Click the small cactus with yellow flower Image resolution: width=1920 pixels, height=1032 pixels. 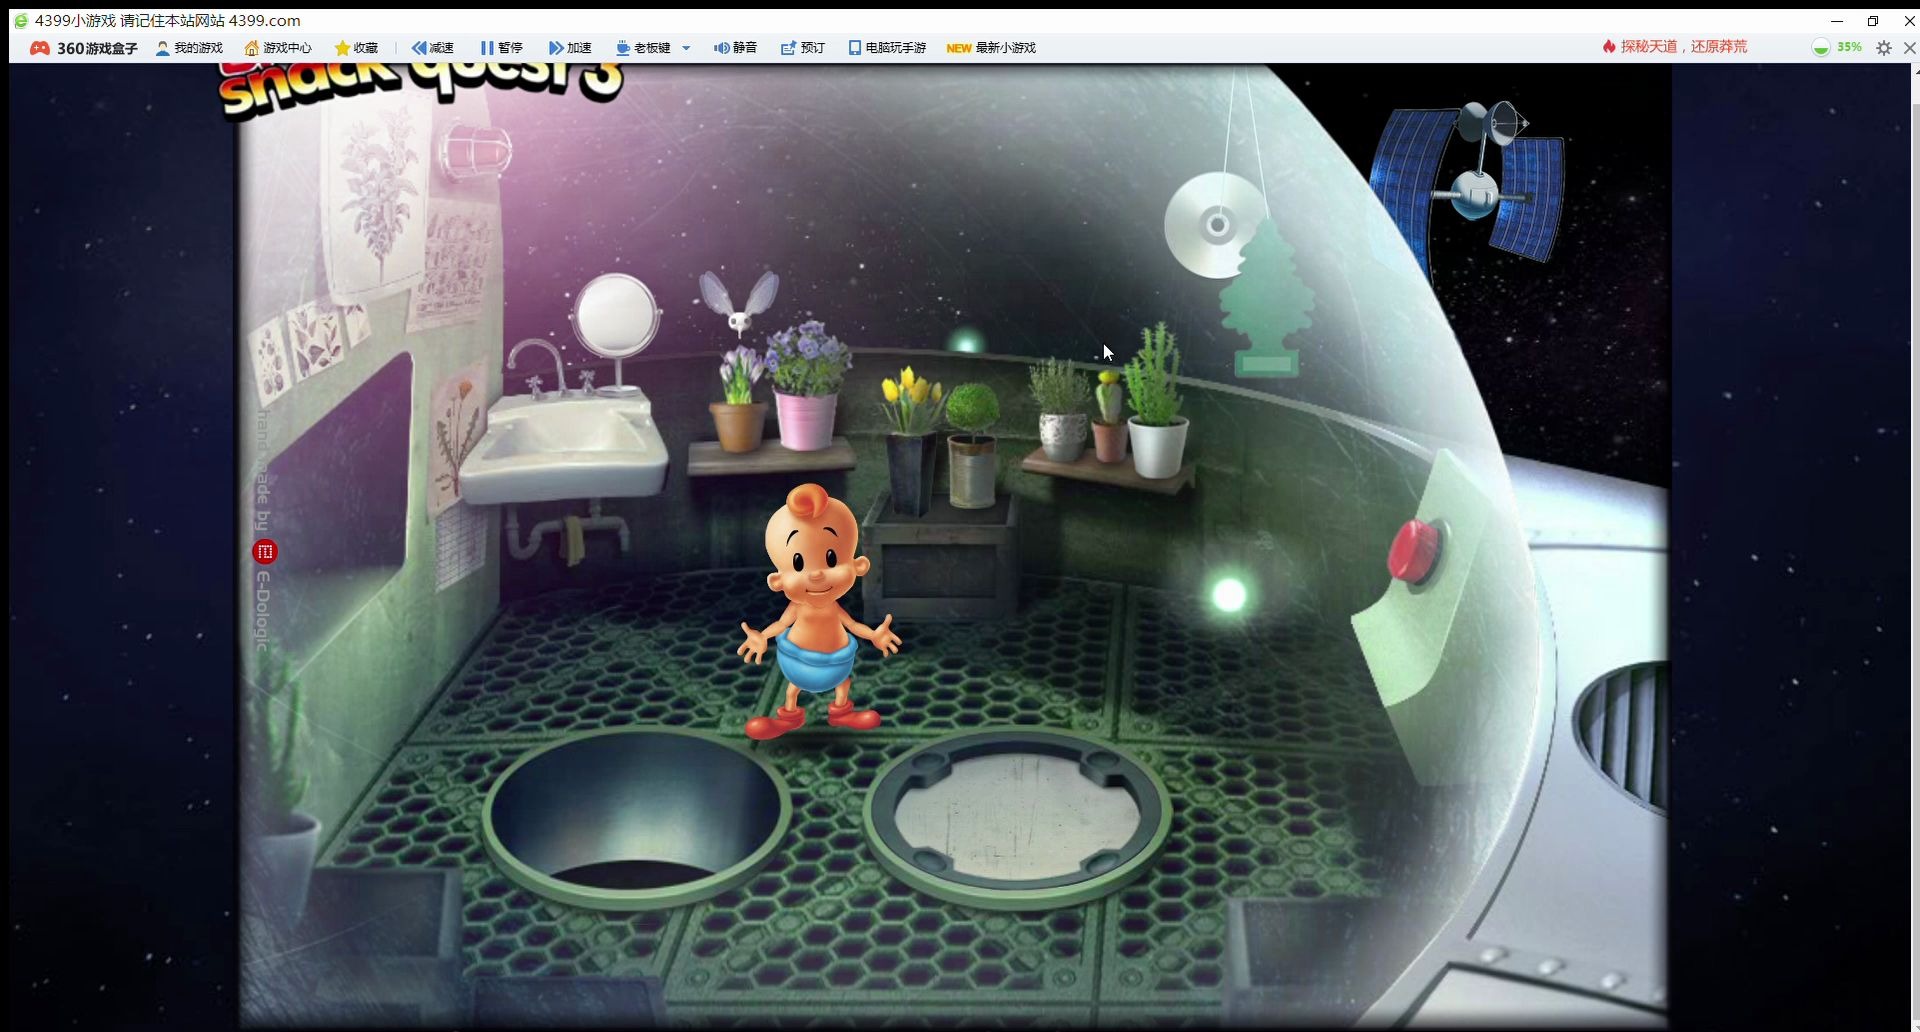point(1109,417)
